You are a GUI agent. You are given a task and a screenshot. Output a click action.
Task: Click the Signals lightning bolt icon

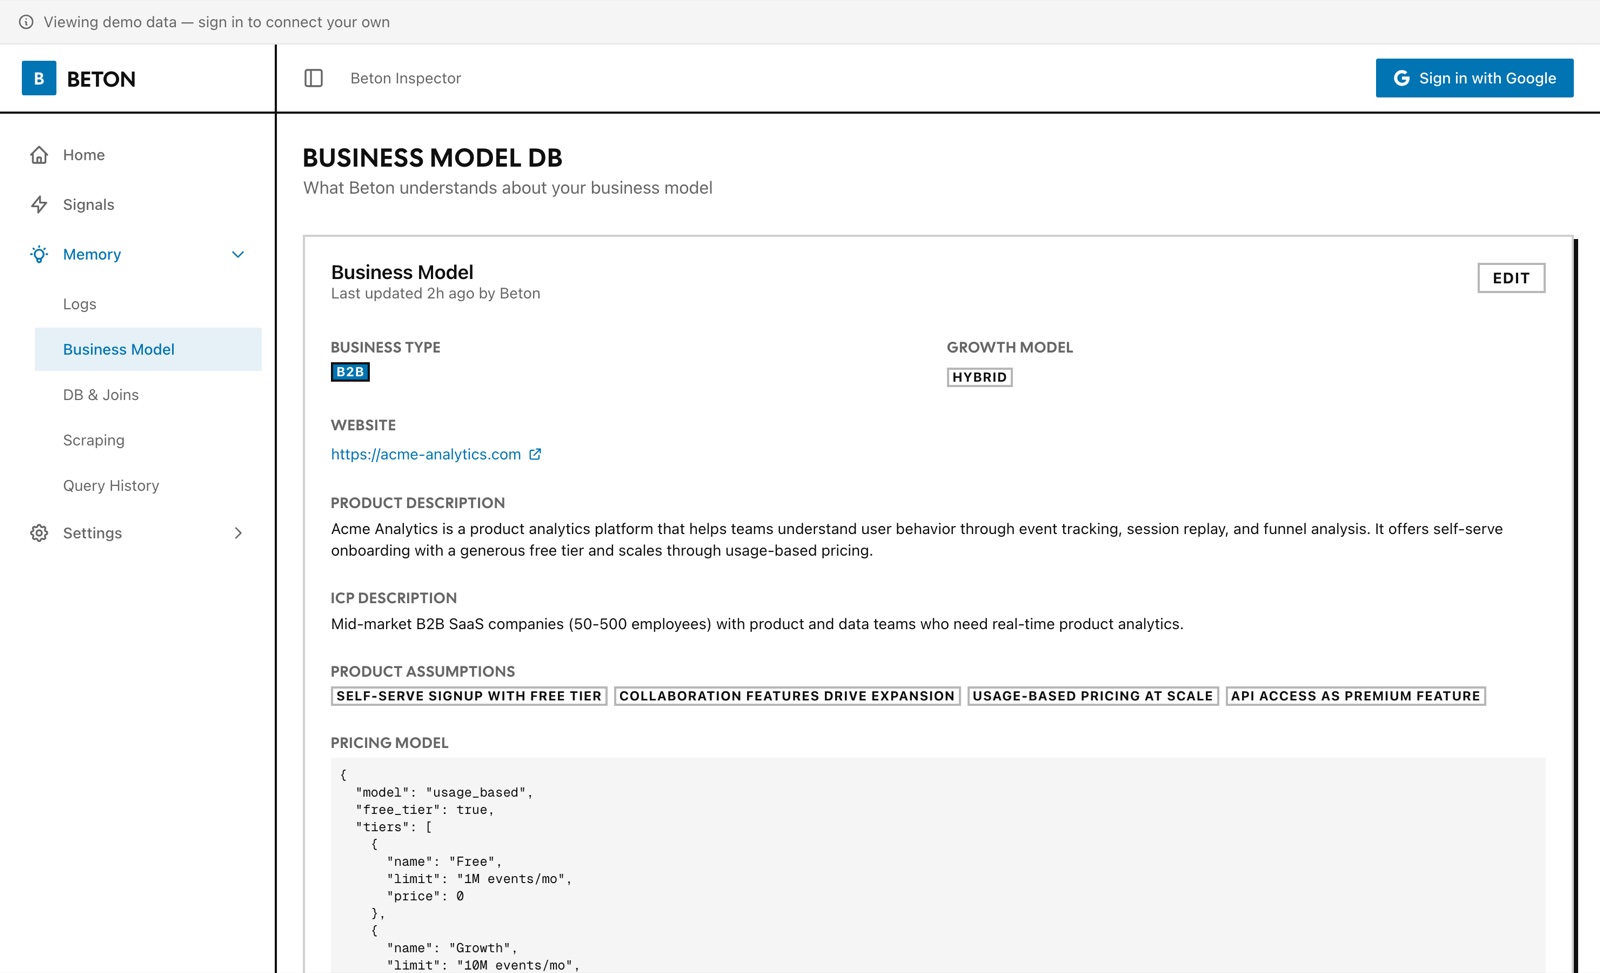pos(39,204)
